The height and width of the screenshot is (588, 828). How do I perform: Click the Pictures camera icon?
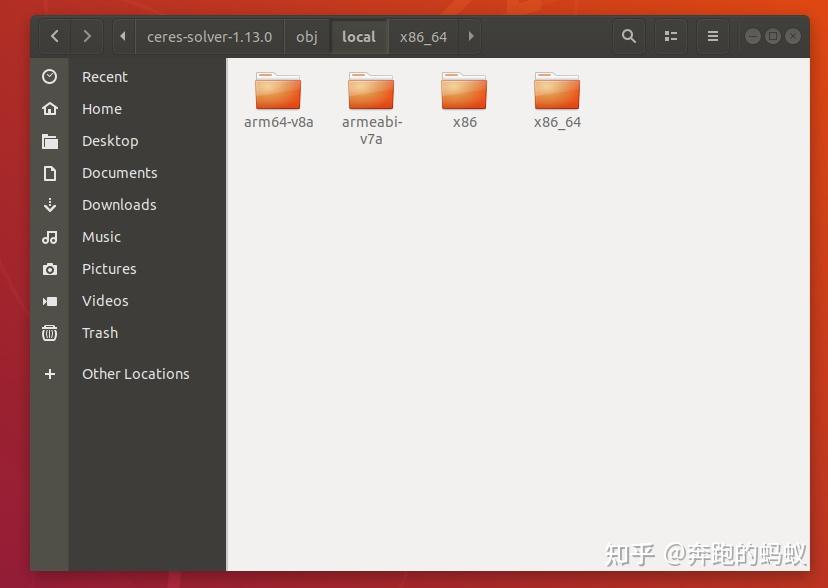pyautogui.click(x=50, y=269)
